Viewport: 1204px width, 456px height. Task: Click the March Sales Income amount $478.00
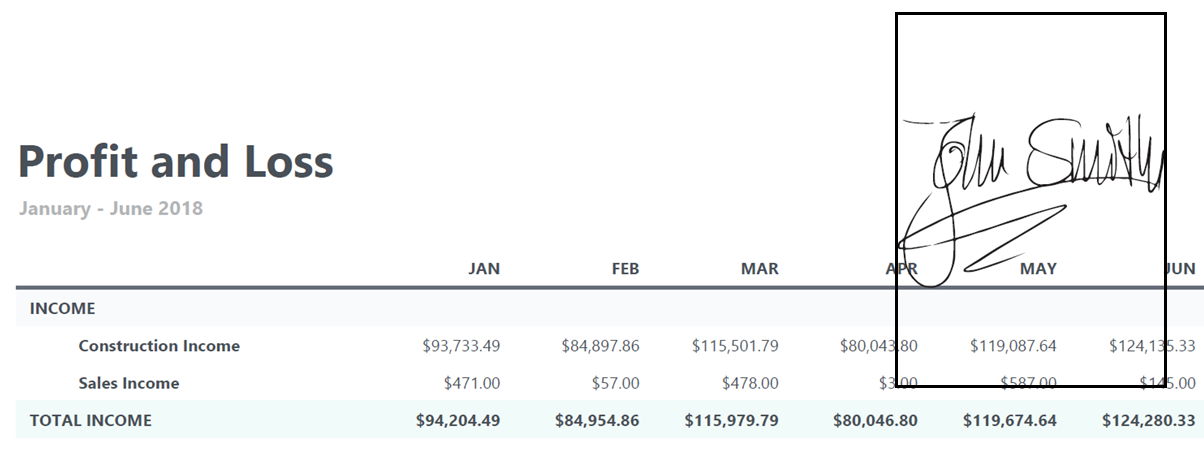tap(750, 383)
